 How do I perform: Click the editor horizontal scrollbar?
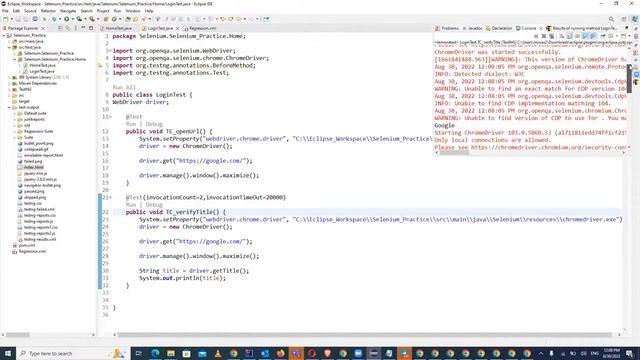pos(364,335)
